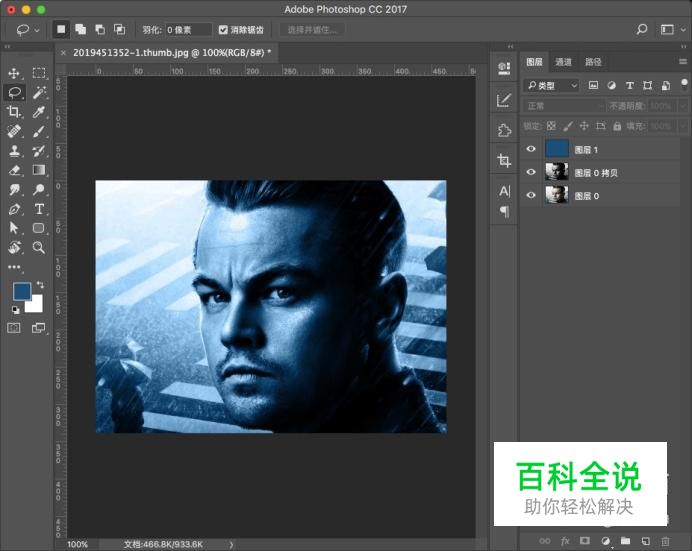Choose Add to Selection mode button
692x551 pixels.
coord(80,30)
